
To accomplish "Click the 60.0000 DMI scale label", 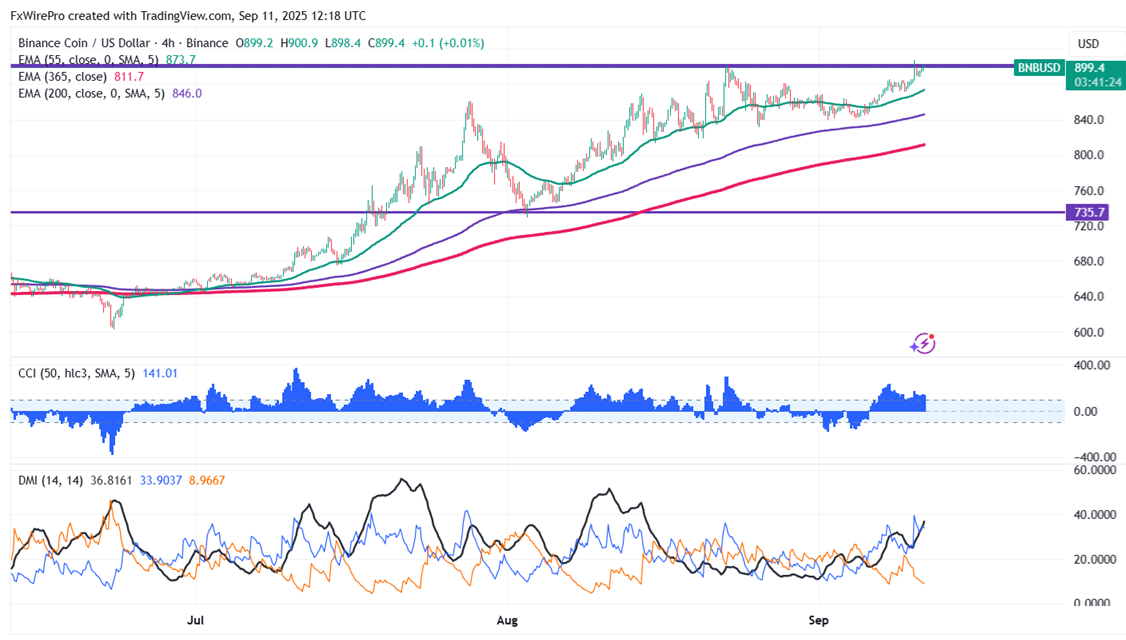I will (1094, 470).
